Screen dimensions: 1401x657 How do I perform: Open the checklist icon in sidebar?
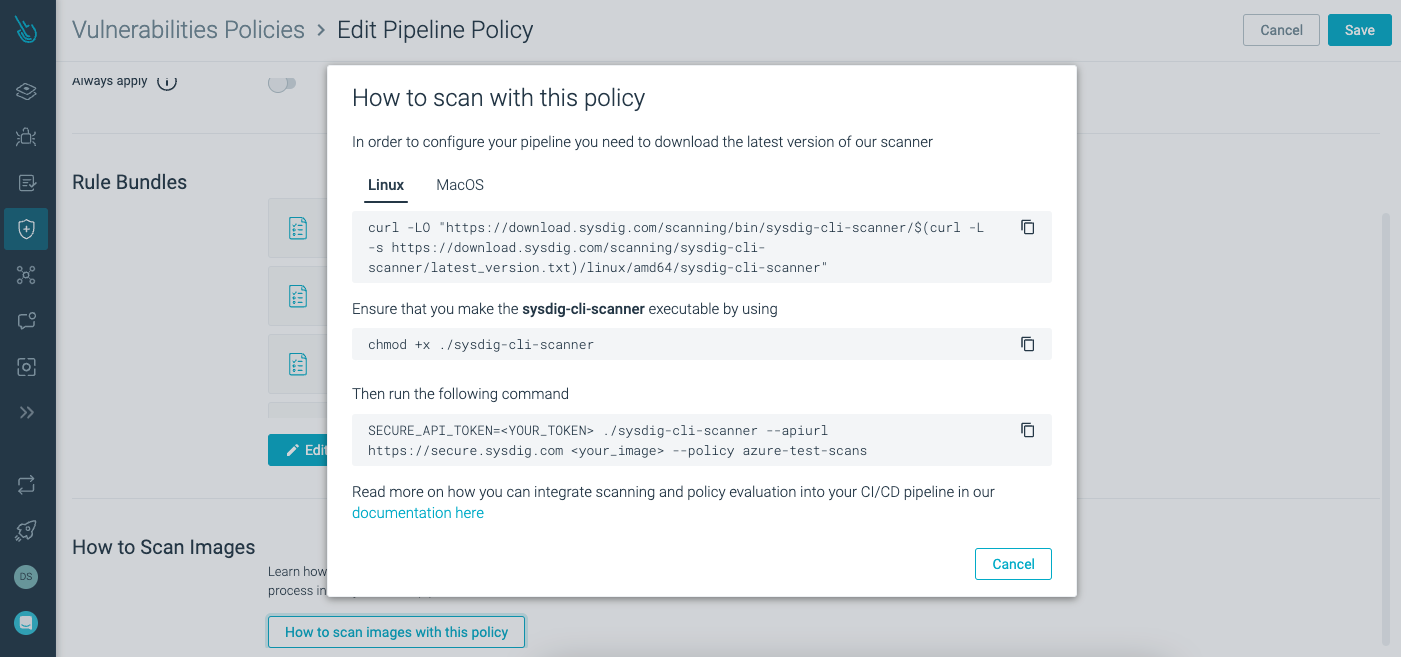tap(27, 183)
